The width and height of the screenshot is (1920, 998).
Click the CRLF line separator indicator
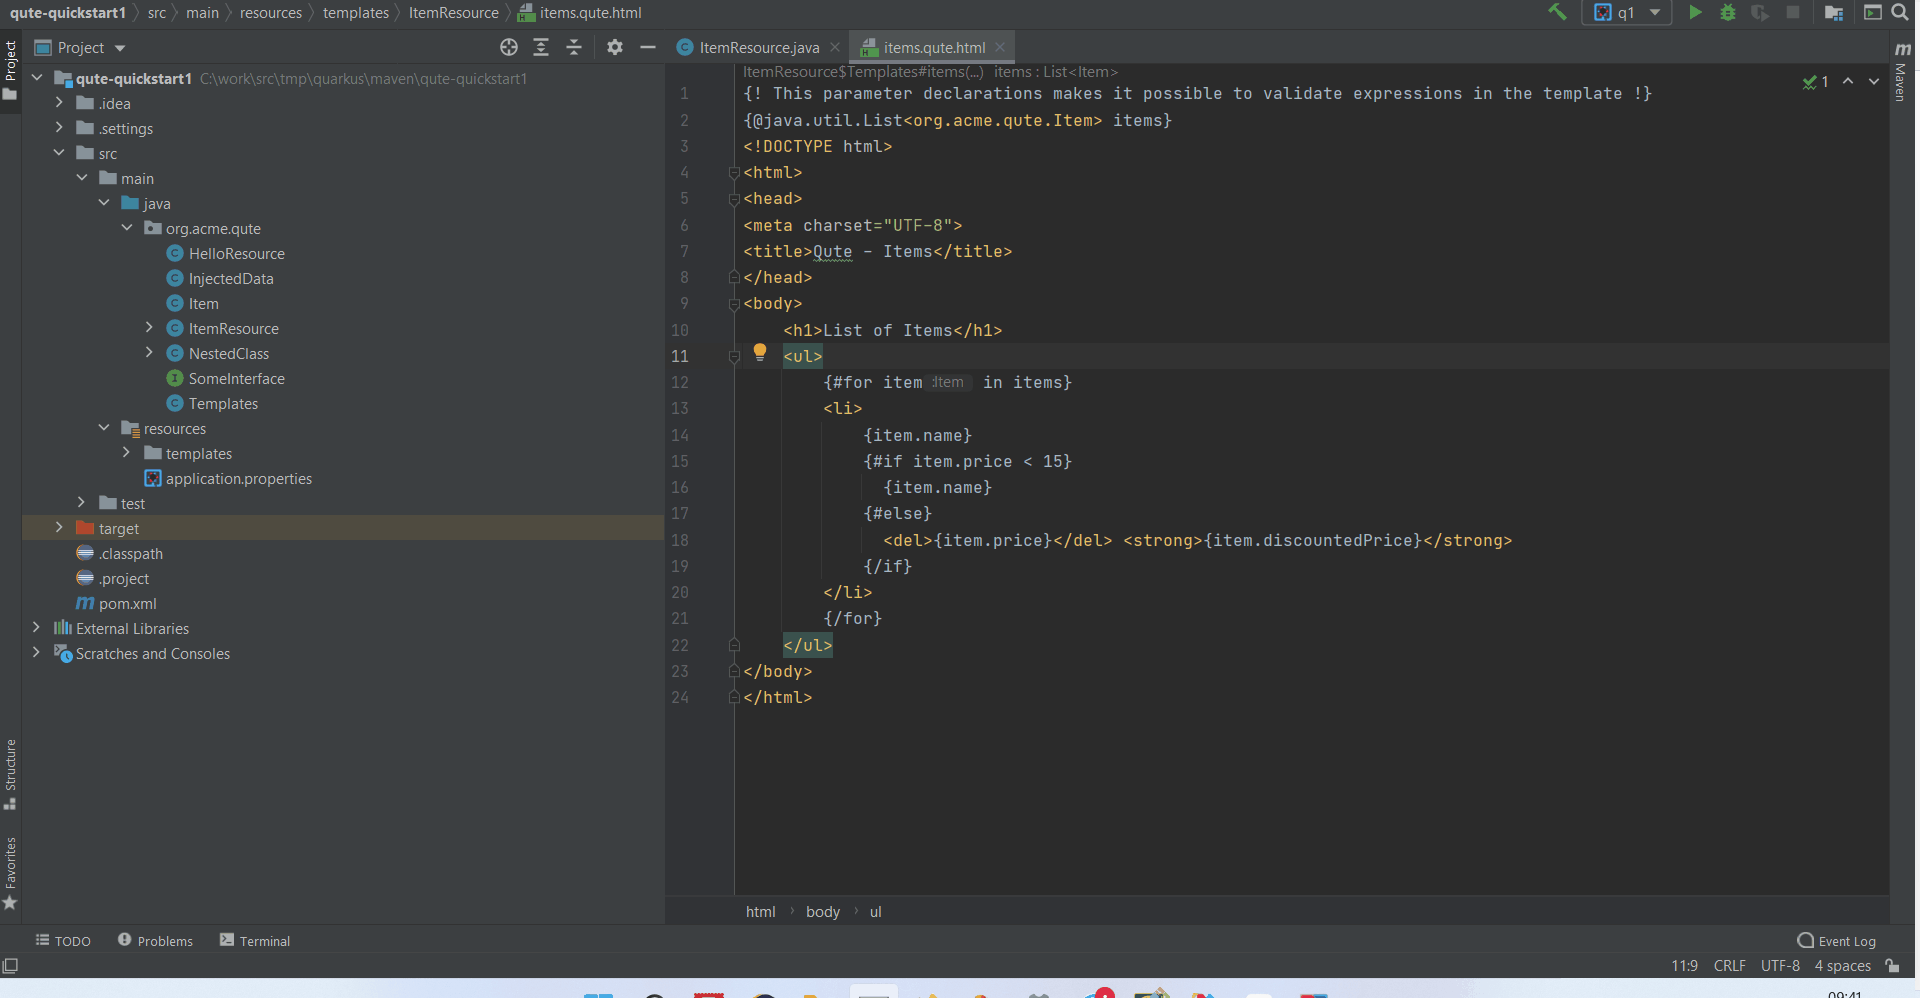click(x=1729, y=965)
